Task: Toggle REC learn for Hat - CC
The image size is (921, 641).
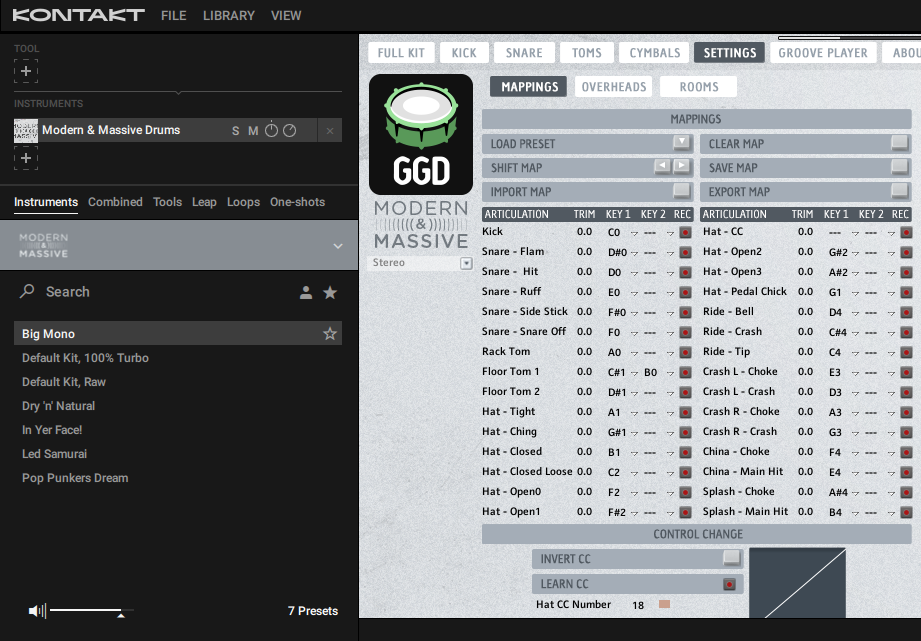Action: coord(906,233)
